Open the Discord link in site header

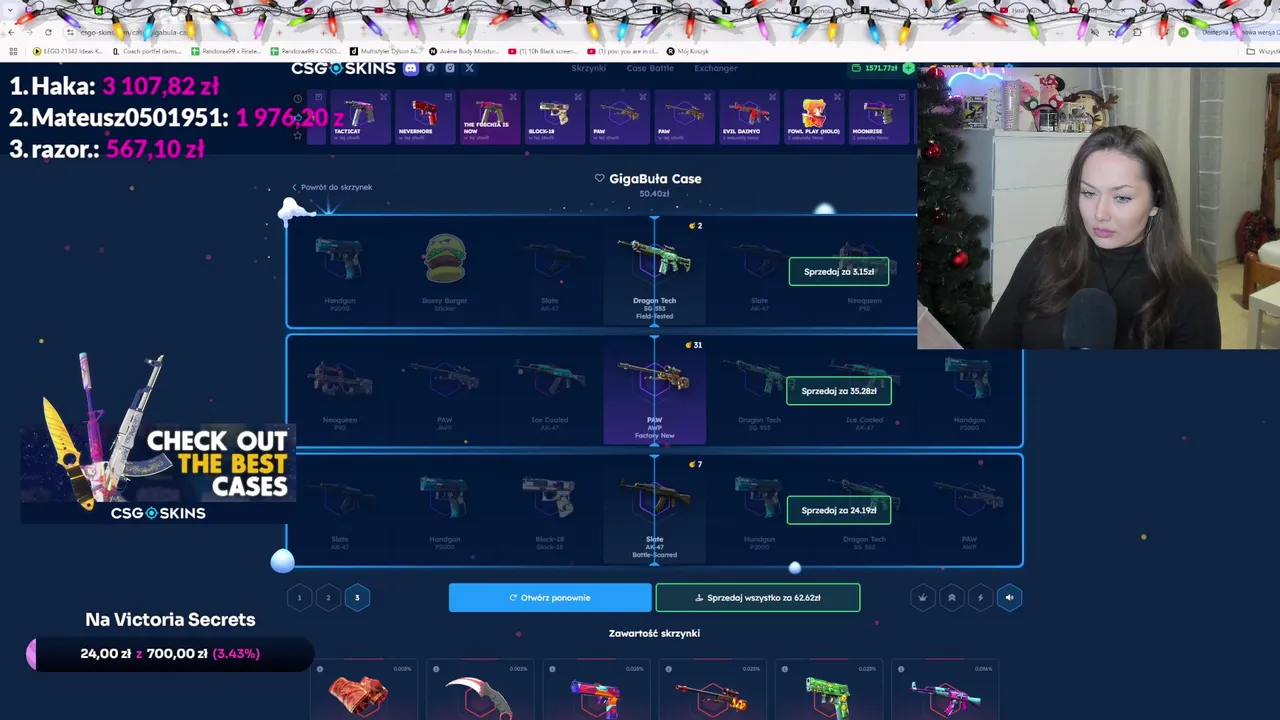410,68
